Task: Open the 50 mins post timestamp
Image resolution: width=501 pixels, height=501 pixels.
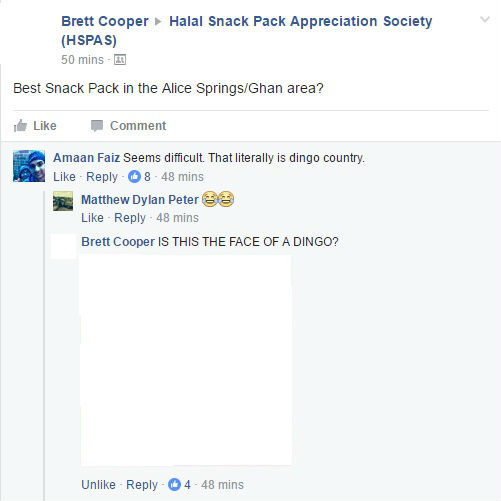Action: click(x=82, y=60)
